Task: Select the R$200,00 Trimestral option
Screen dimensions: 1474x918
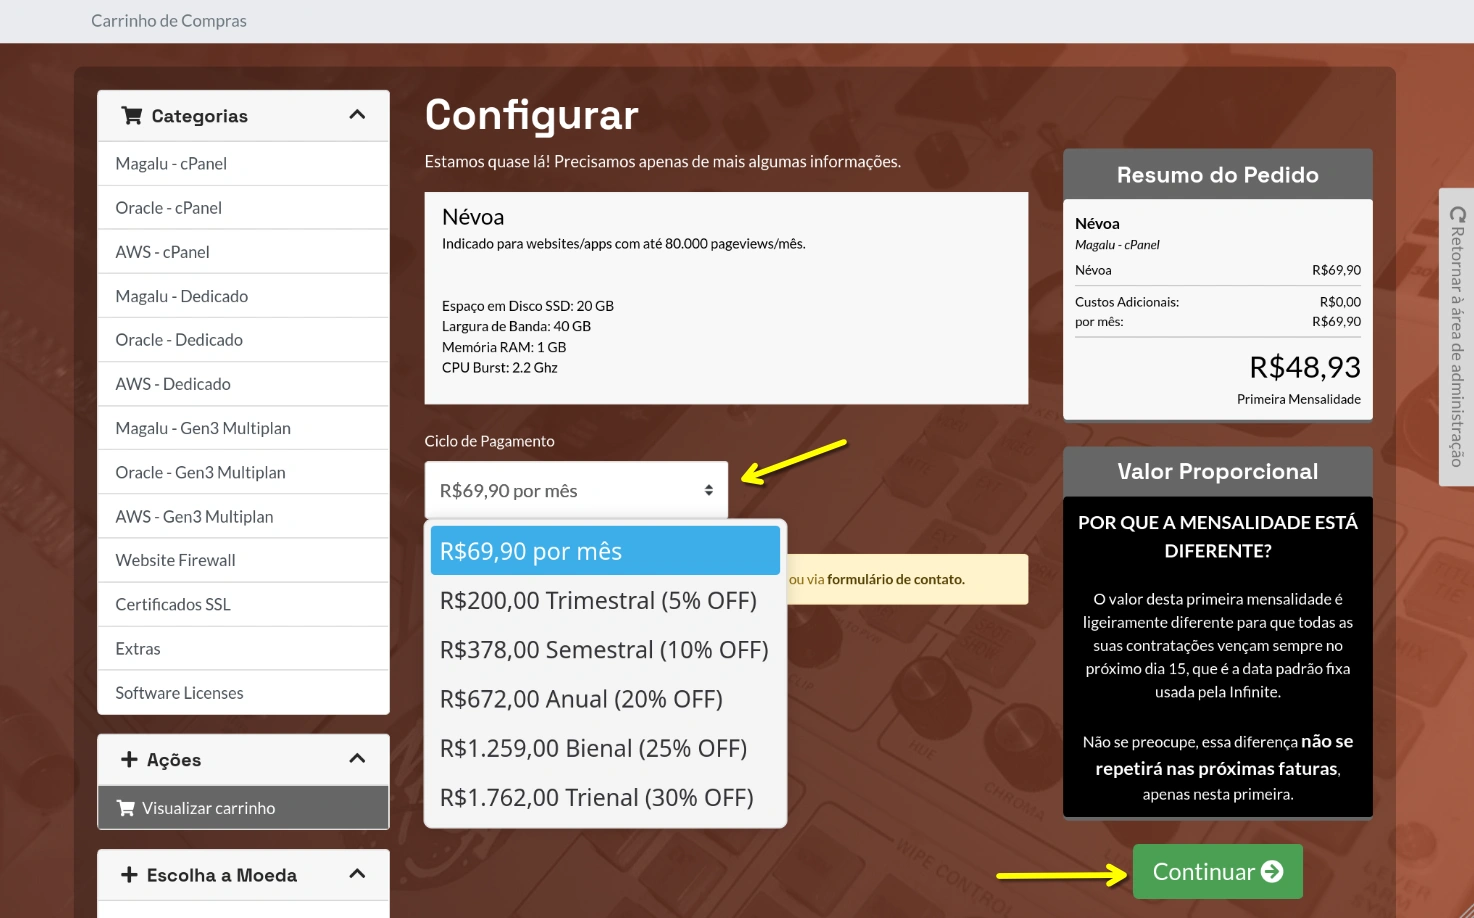Action: click(598, 600)
